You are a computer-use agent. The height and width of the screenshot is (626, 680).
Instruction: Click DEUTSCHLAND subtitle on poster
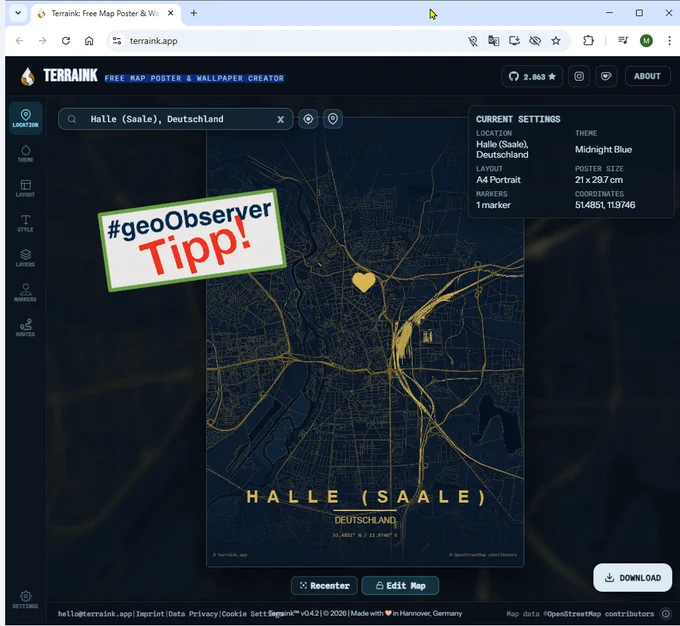[x=365, y=520]
